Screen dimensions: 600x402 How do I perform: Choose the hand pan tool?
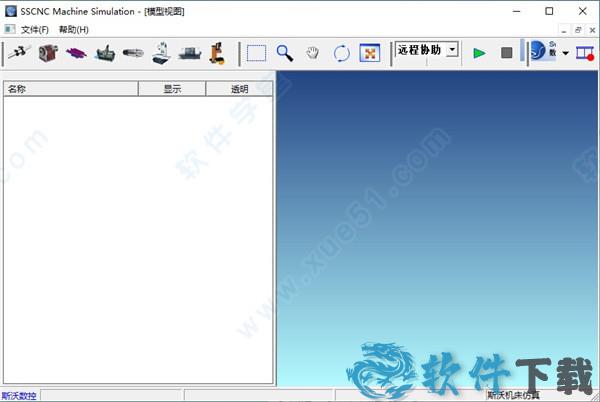[x=313, y=53]
